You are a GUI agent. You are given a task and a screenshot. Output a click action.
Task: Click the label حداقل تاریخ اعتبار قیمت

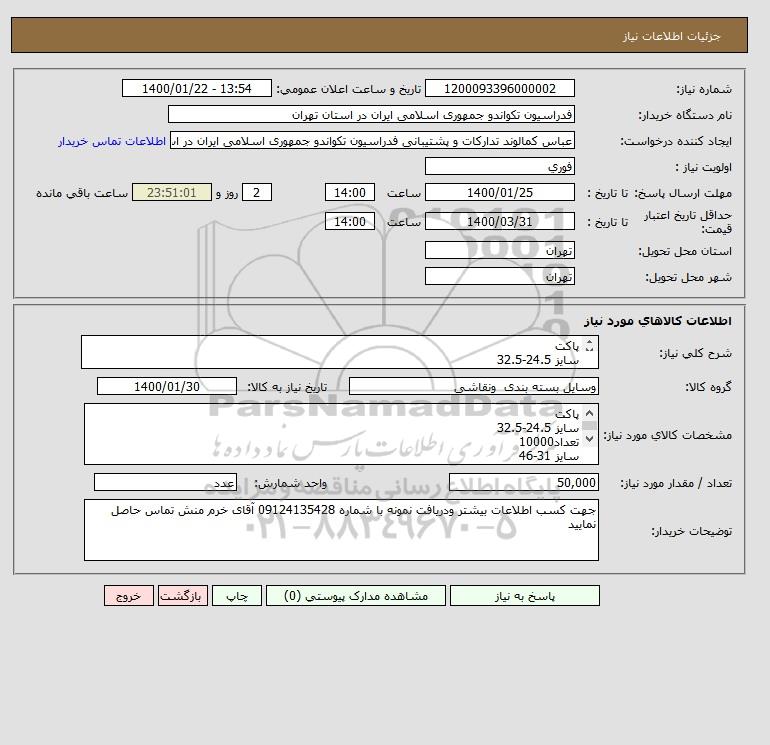688,222
